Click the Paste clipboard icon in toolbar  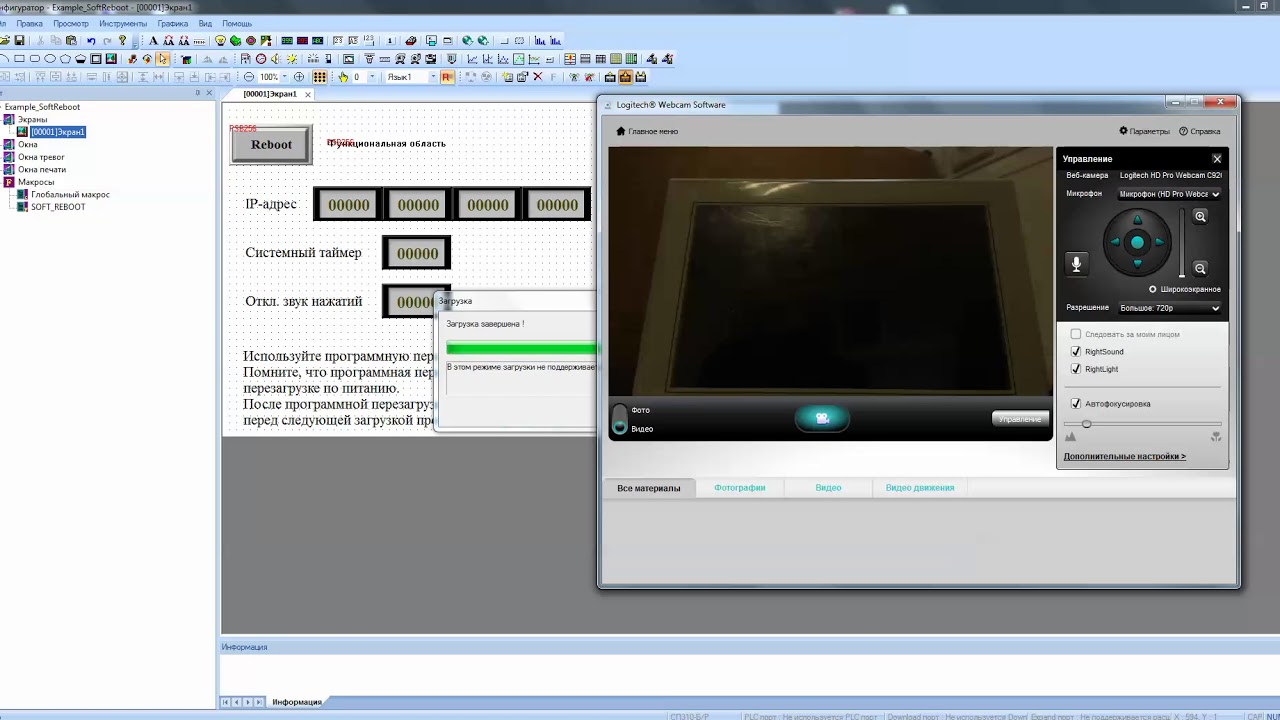coord(71,41)
